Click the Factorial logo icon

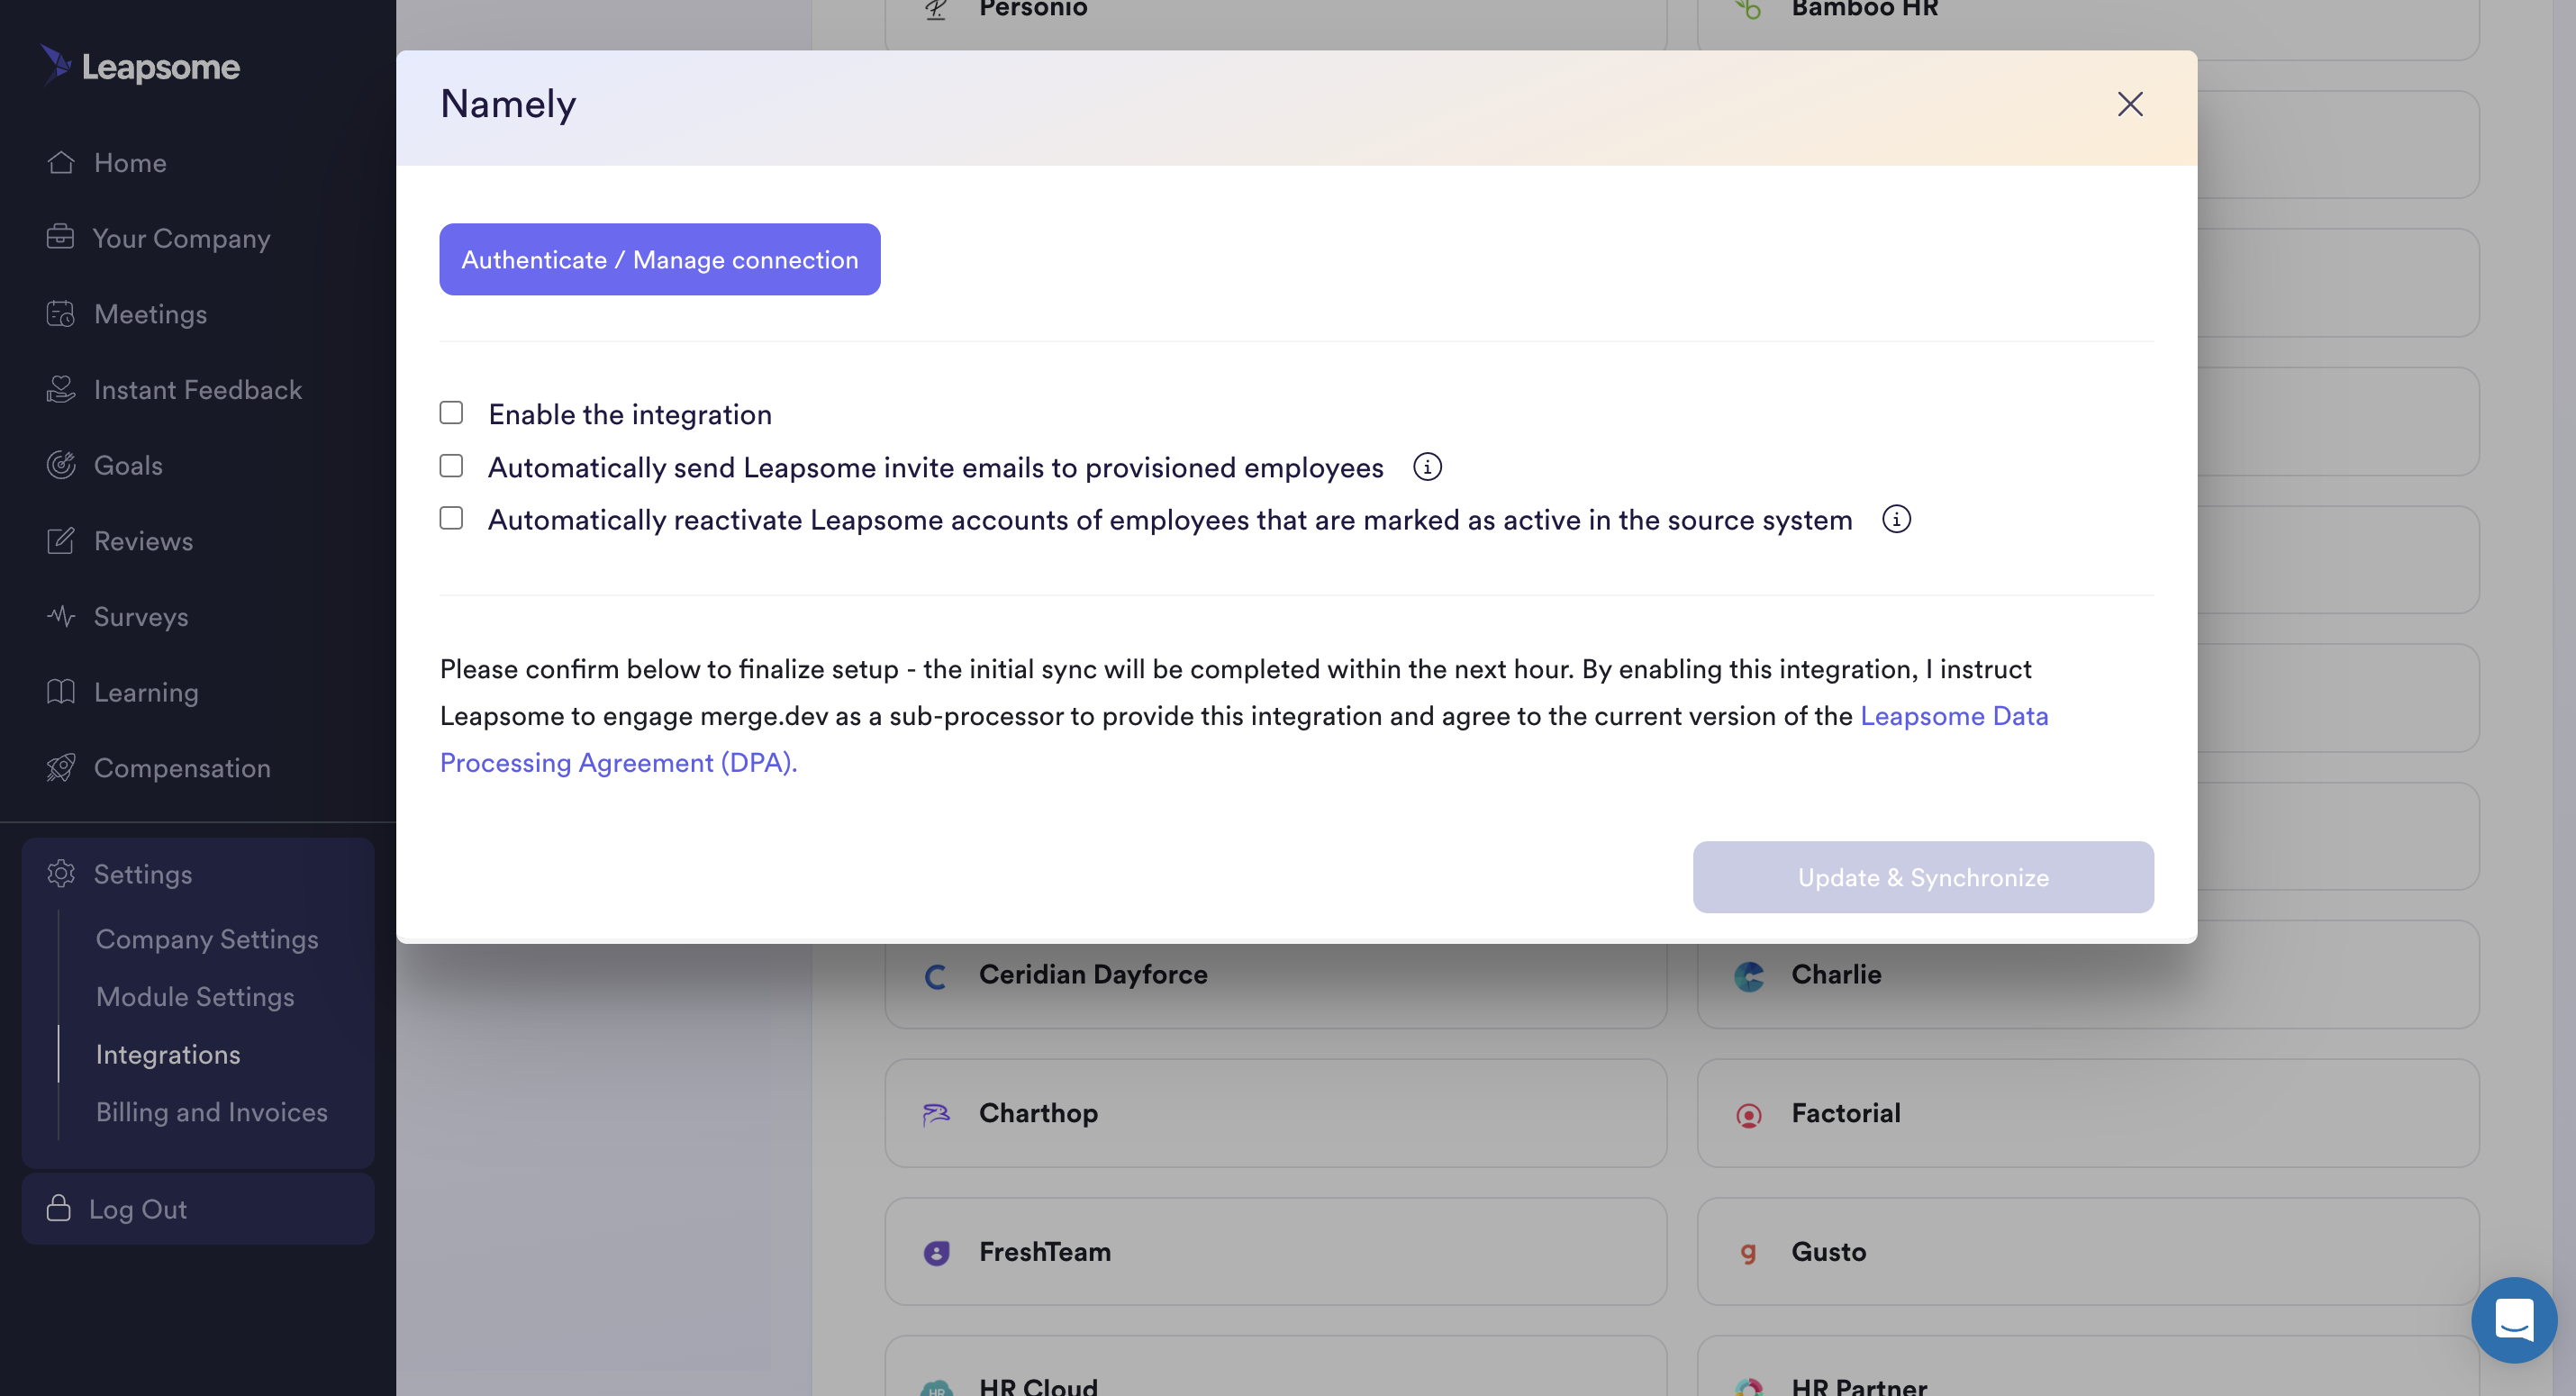1749,1115
